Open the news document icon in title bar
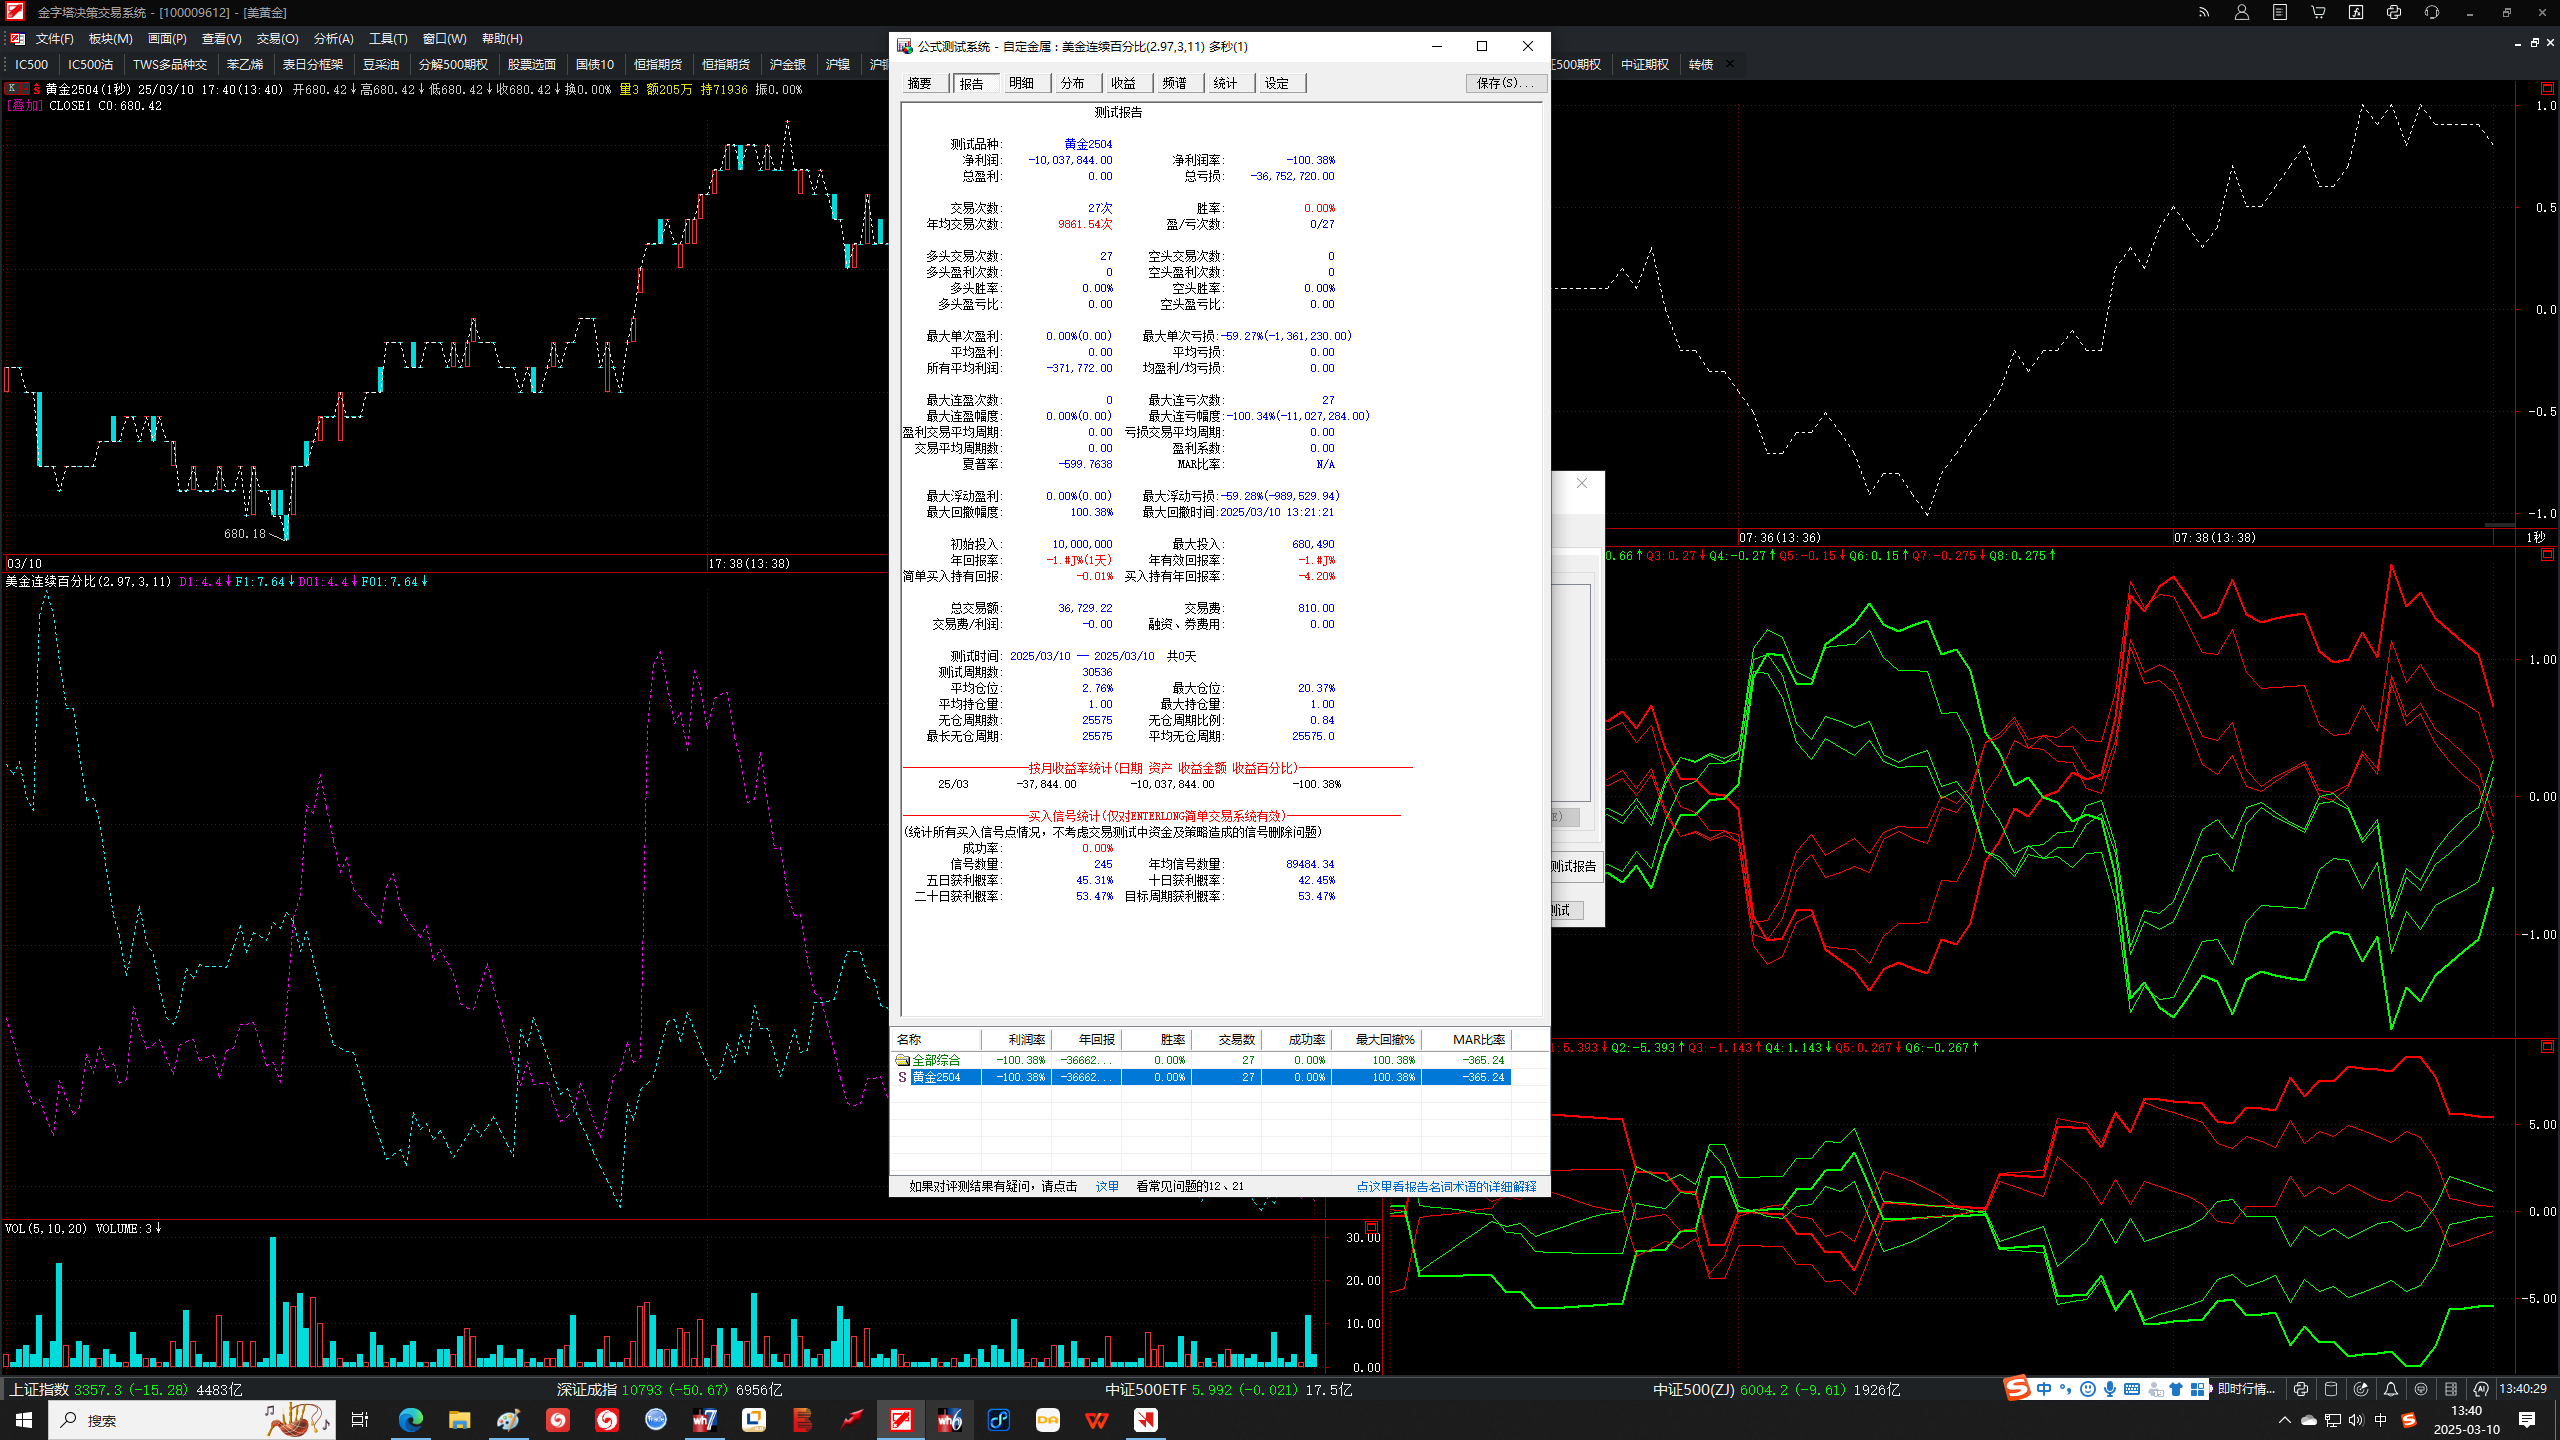The image size is (2560, 1440). 2280,13
